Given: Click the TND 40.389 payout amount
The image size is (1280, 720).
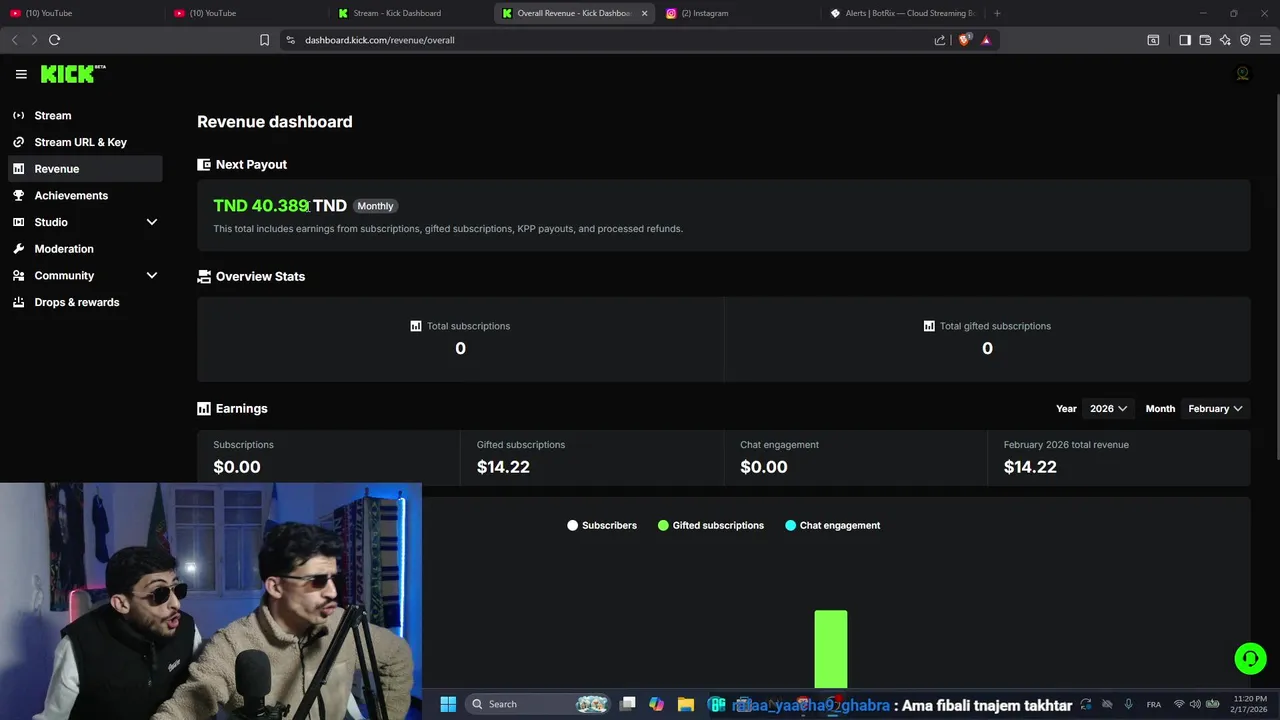Looking at the screenshot, I should click(280, 205).
